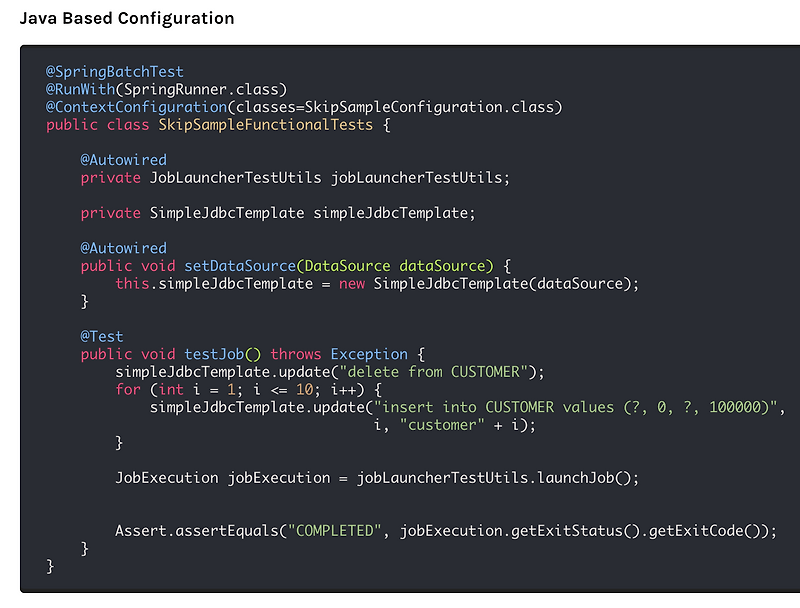
Task: Click the 'new SimpleJdbcTemplate(dataSource)' assignment line
Action: point(377,284)
